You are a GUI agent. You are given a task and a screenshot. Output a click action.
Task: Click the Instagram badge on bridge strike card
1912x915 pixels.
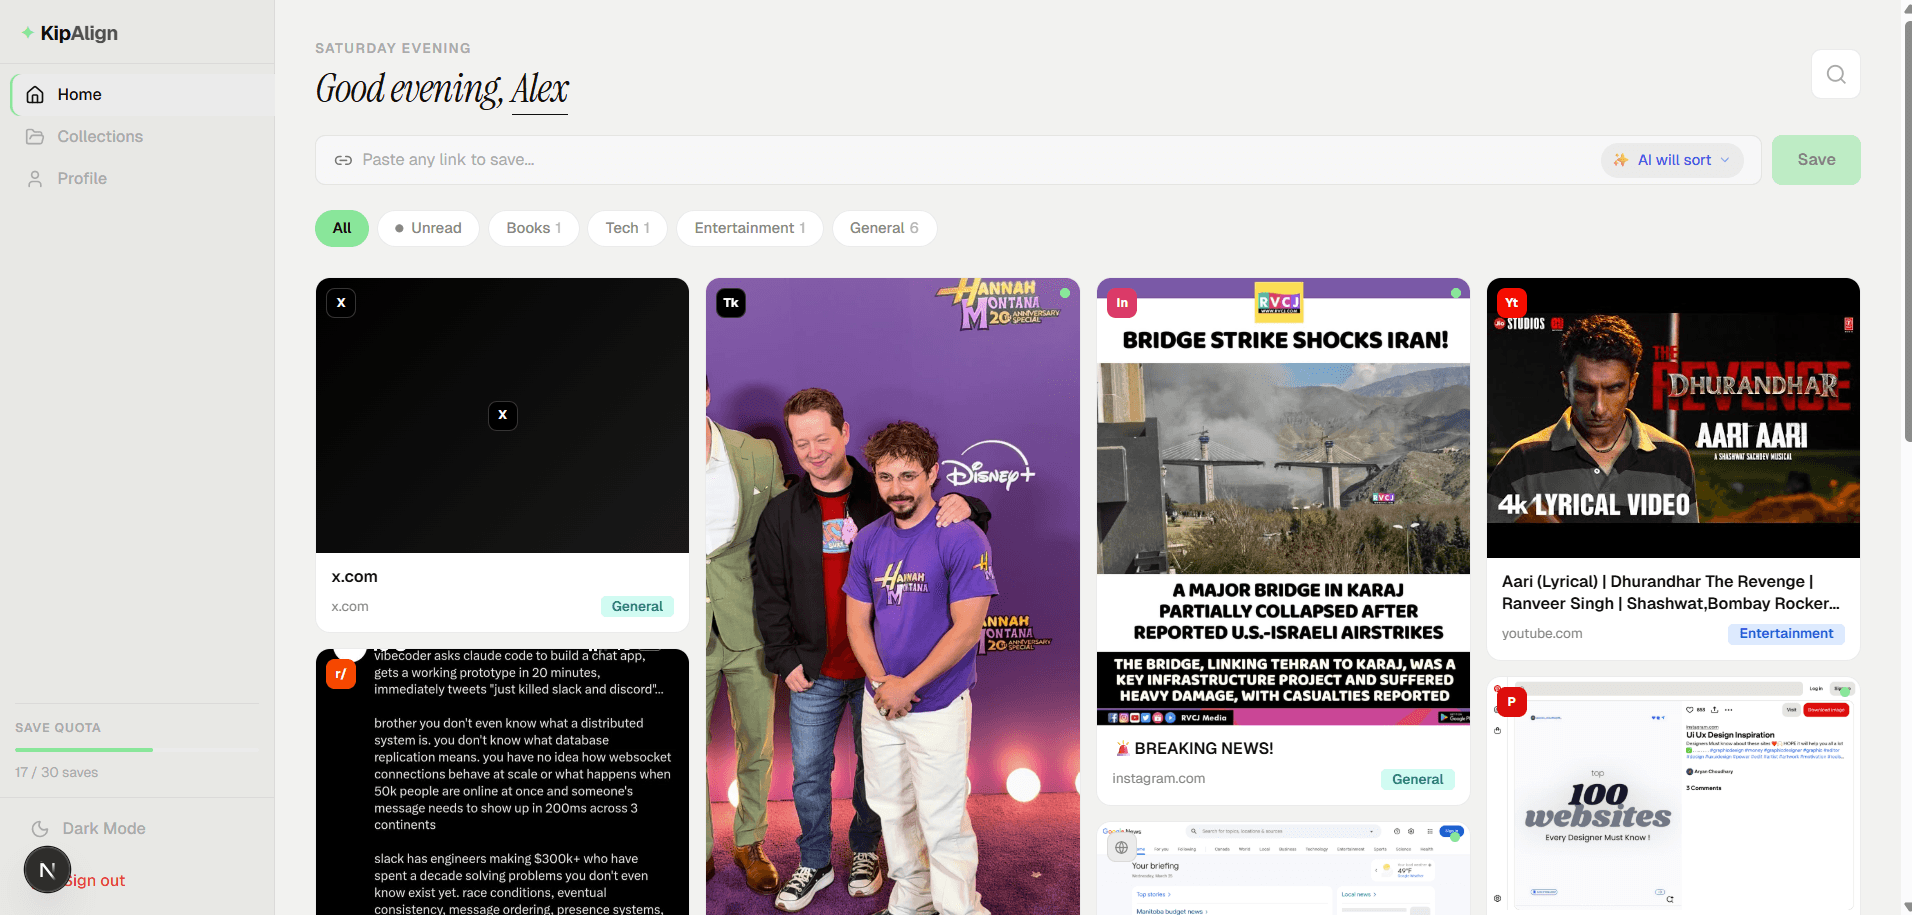pos(1122,303)
